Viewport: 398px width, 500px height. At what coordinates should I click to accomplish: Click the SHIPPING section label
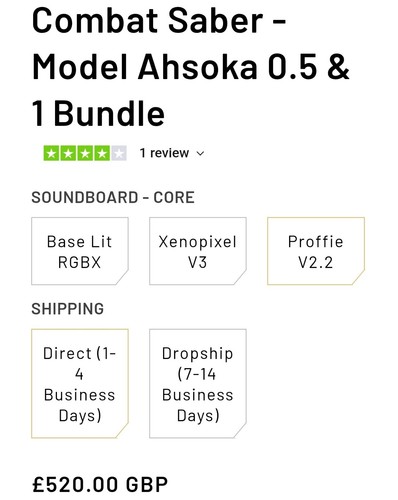tap(68, 309)
